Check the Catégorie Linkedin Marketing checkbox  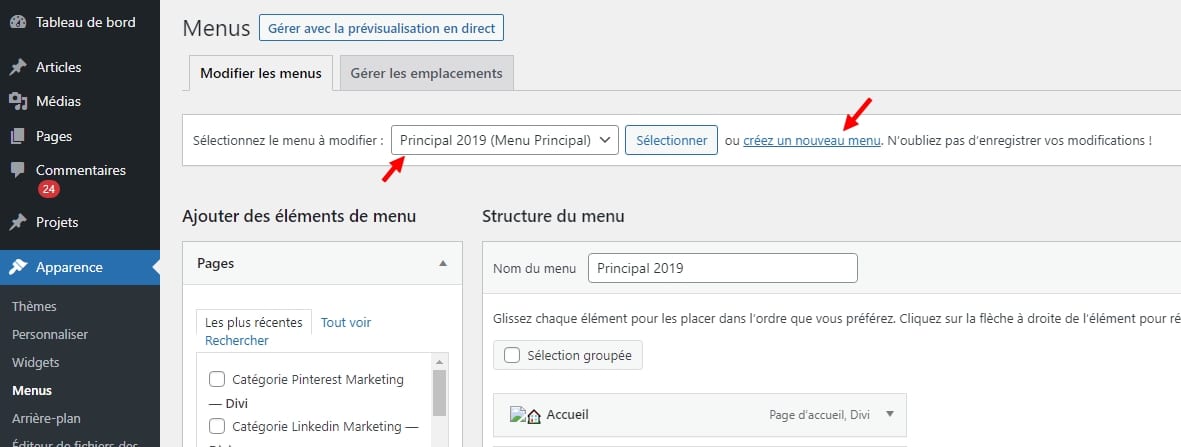(x=217, y=427)
